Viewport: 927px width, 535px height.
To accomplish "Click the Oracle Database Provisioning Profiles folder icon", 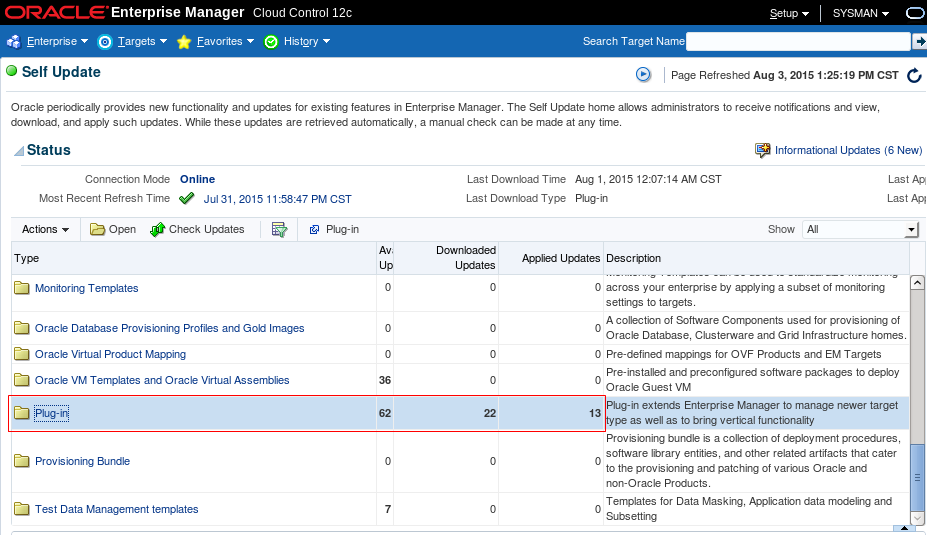I will click(22, 328).
